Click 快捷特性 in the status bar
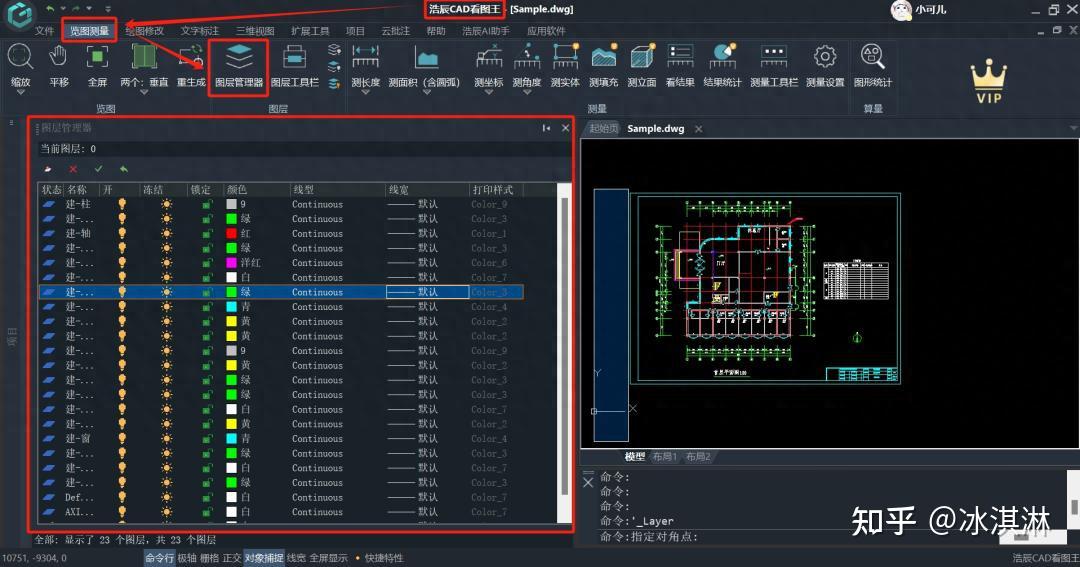1080x567 pixels. coord(384,558)
